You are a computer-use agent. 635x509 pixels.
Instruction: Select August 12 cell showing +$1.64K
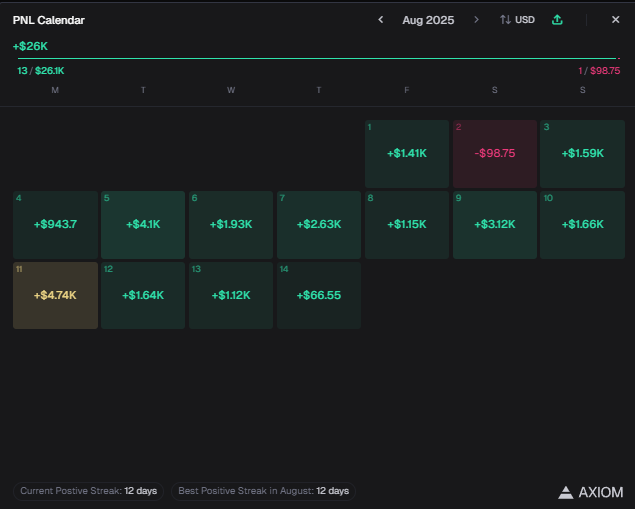[143, 296]
